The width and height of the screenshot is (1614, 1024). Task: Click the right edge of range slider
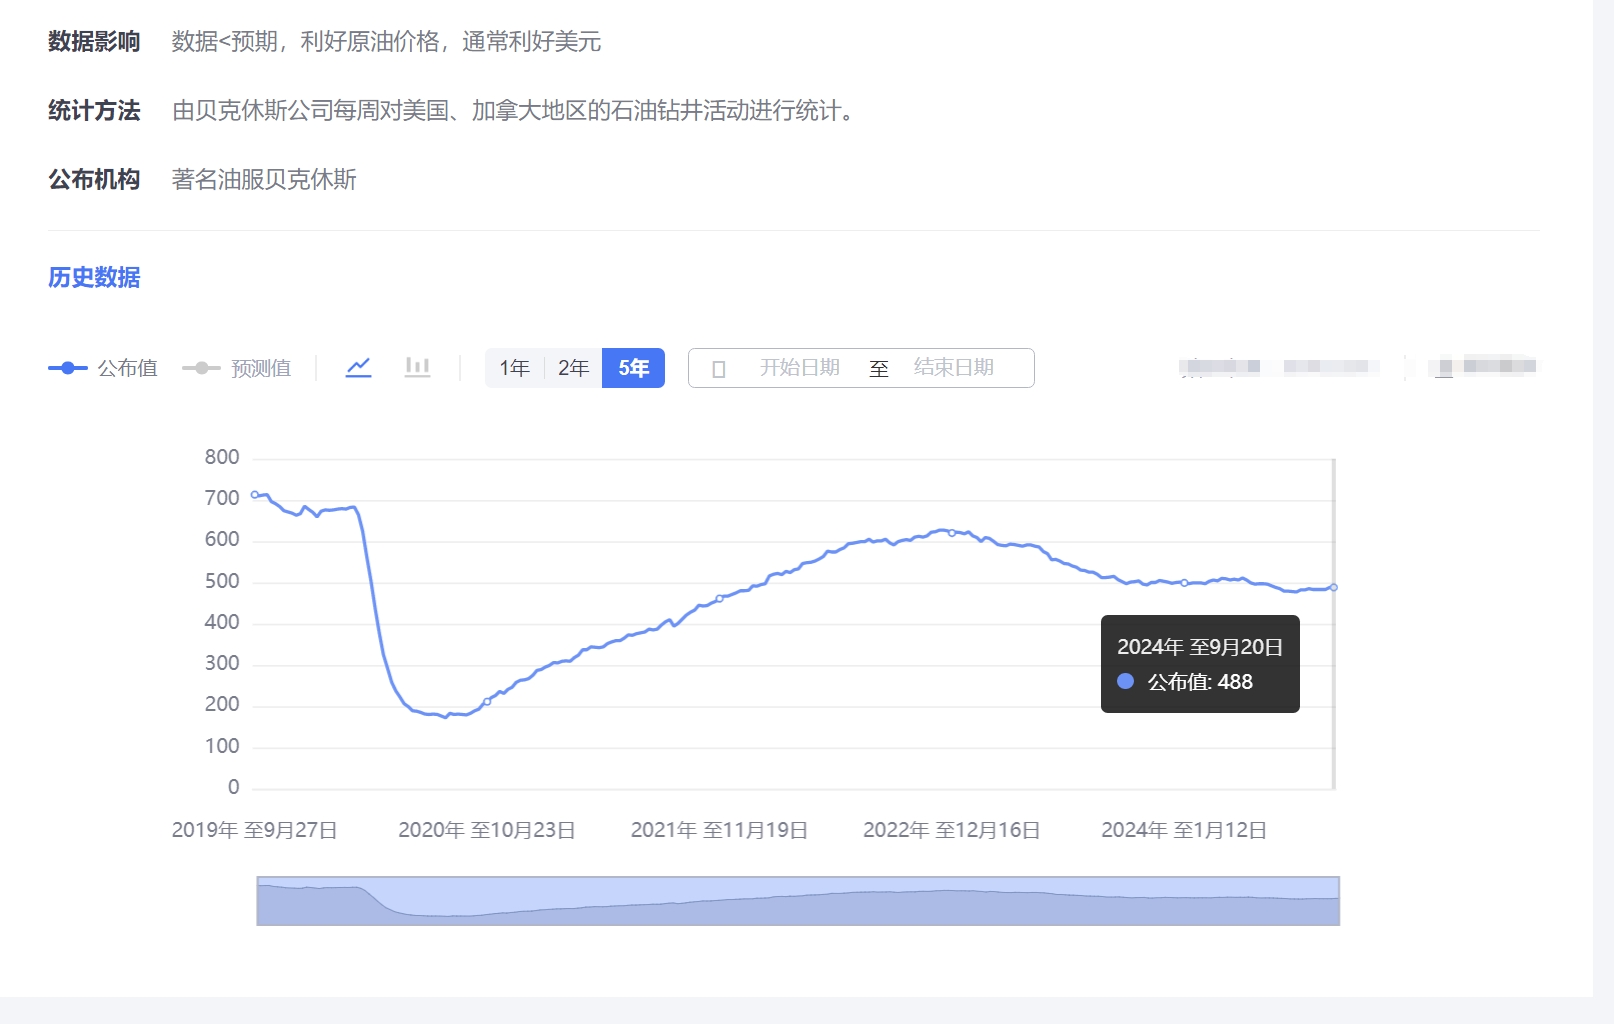point(1339,901)
